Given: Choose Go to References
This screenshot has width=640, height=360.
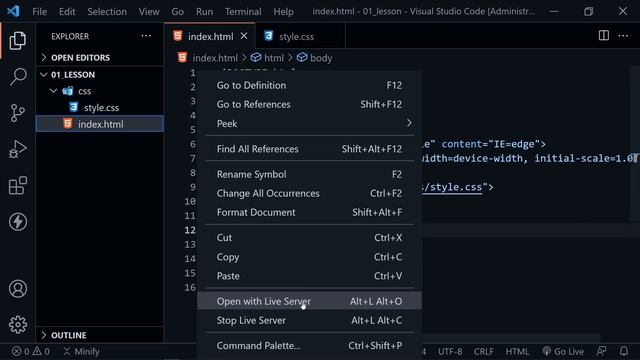Looking at the screenshot, I should [309, 104].
